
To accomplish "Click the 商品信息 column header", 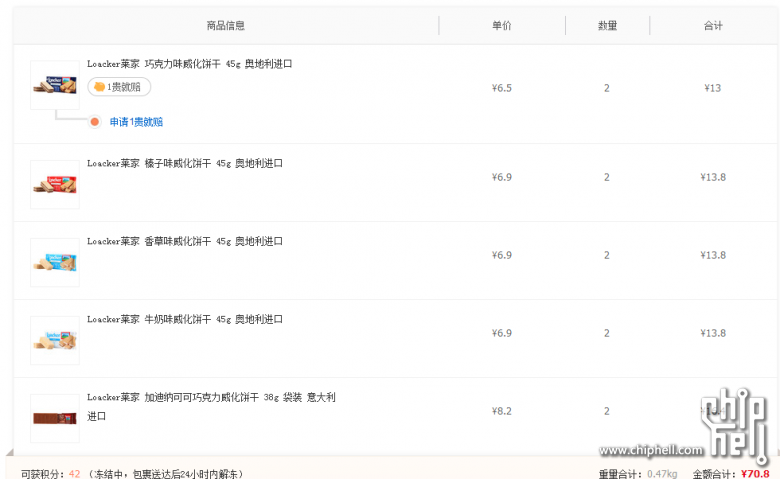I will point(226,25).
